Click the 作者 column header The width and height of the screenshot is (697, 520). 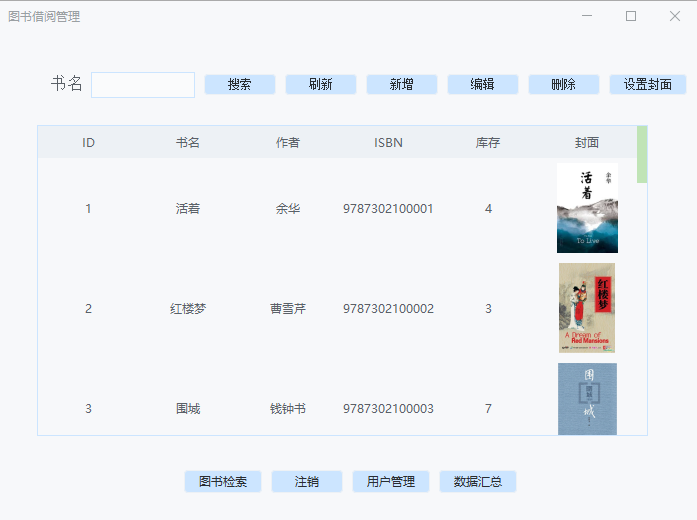click(288, 143)
